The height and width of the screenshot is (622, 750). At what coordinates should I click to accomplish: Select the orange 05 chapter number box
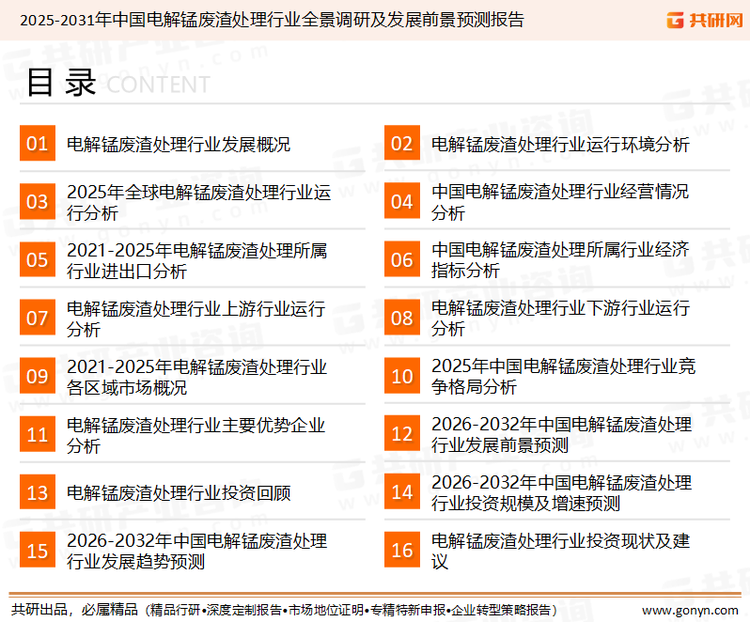[37, 260]
